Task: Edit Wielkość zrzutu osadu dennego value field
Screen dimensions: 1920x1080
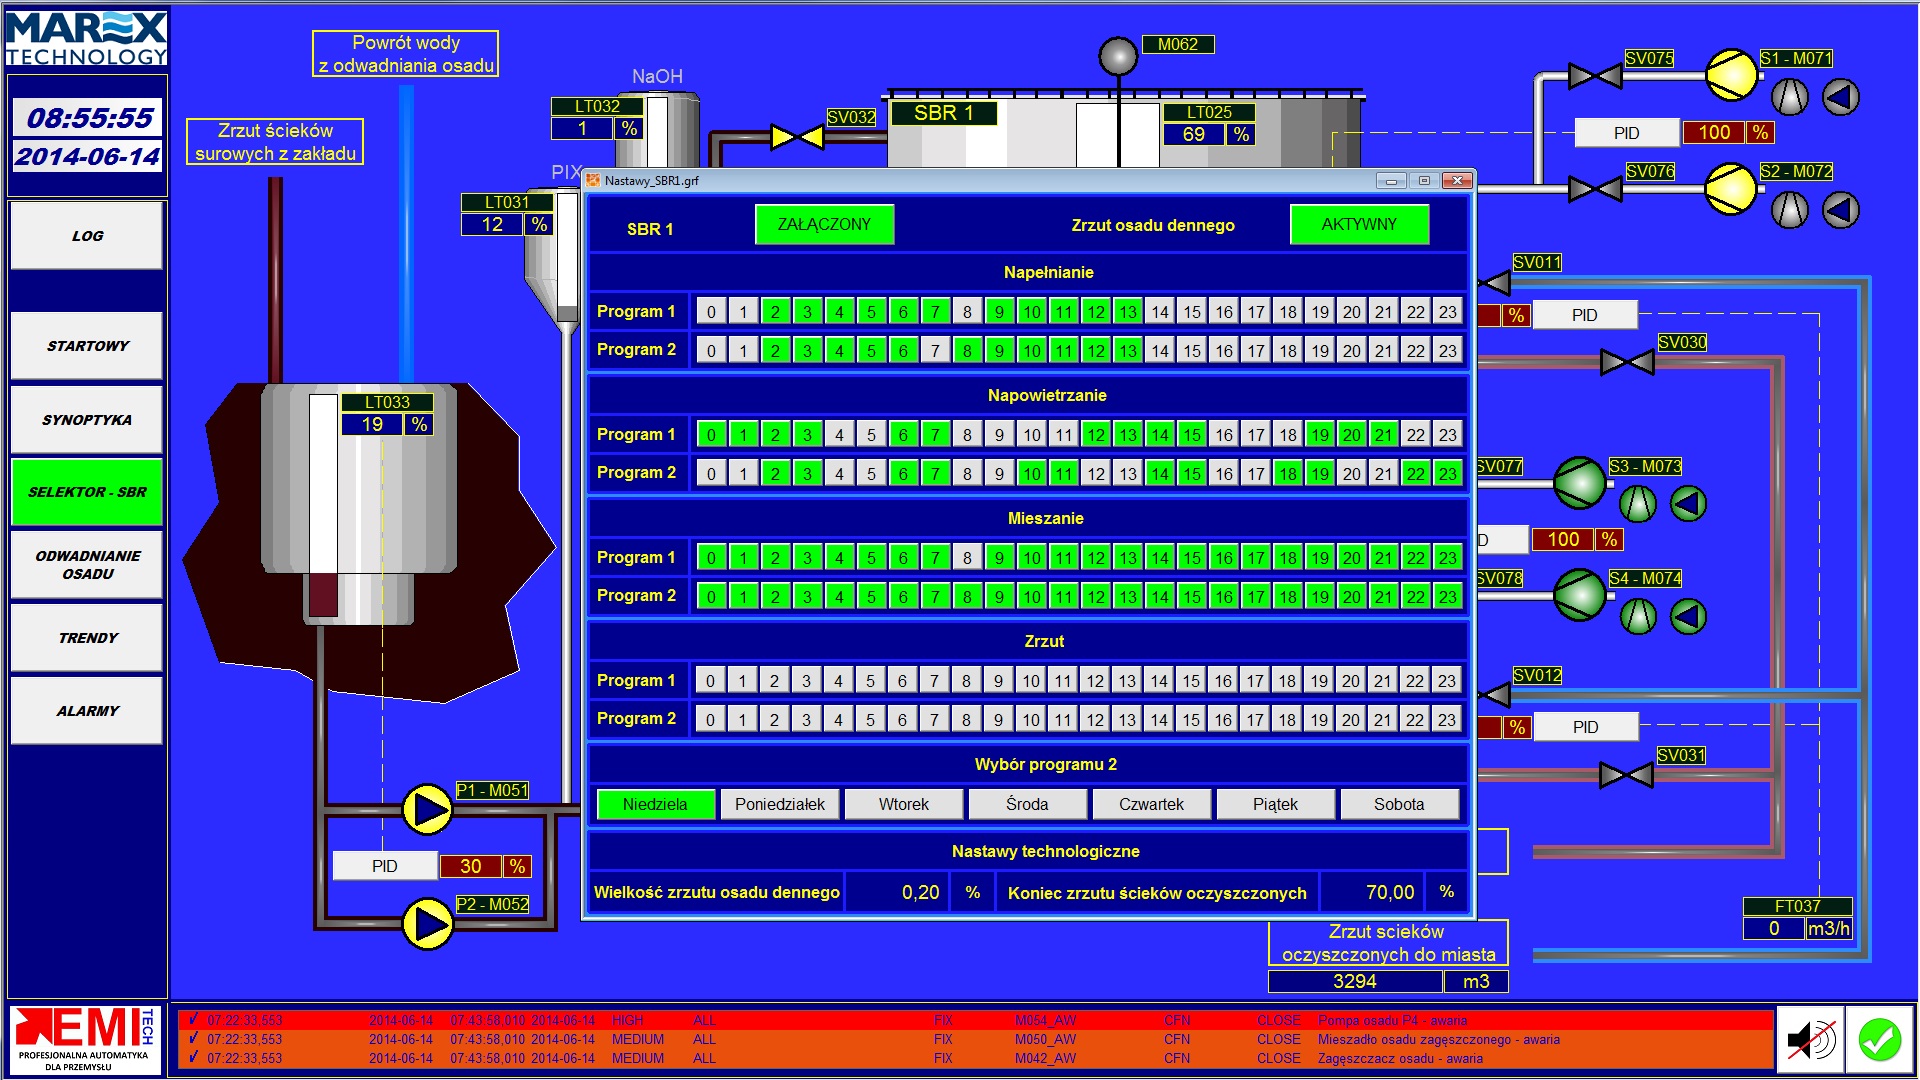Action: coord(896,892)
